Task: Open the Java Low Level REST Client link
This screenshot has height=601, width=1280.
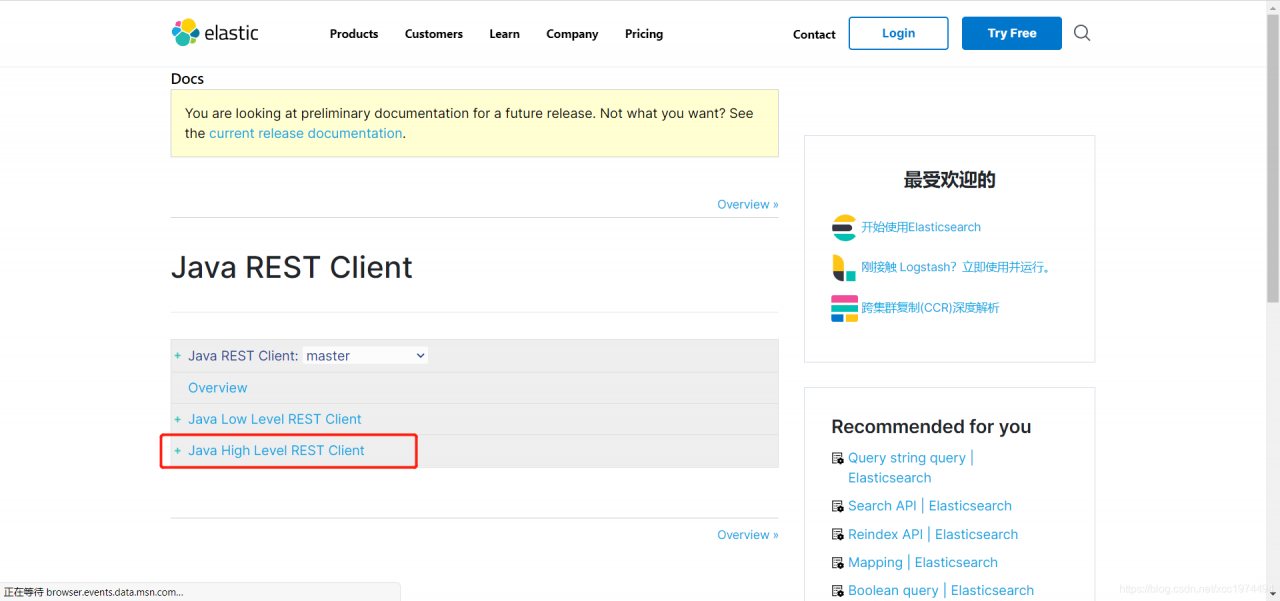Action: click(x=275, y=419)
